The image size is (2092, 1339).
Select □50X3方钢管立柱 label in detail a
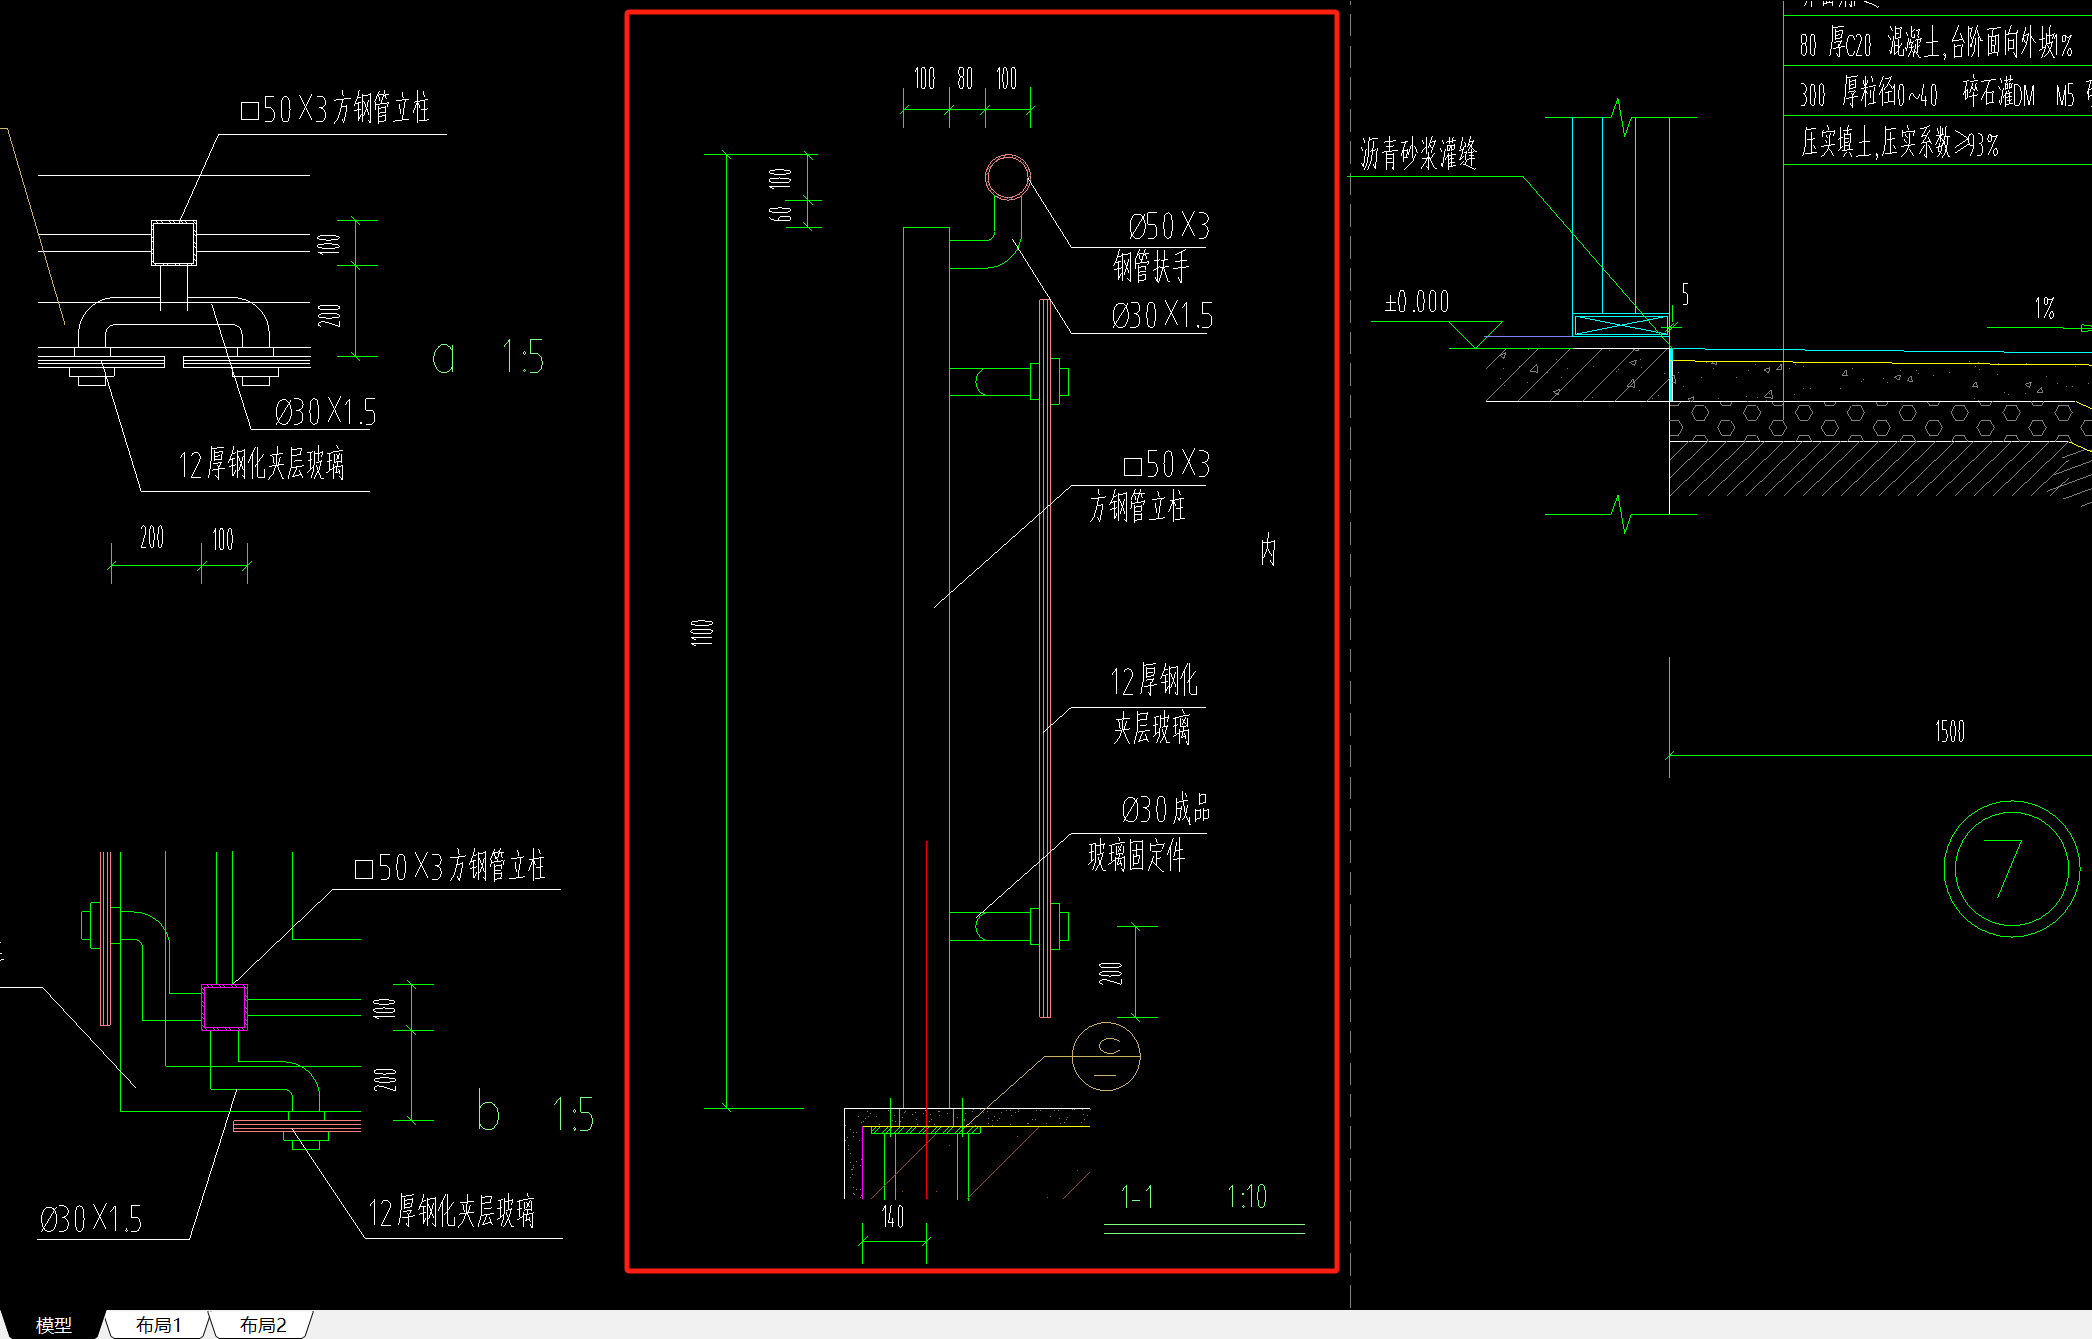click(335, 109)
